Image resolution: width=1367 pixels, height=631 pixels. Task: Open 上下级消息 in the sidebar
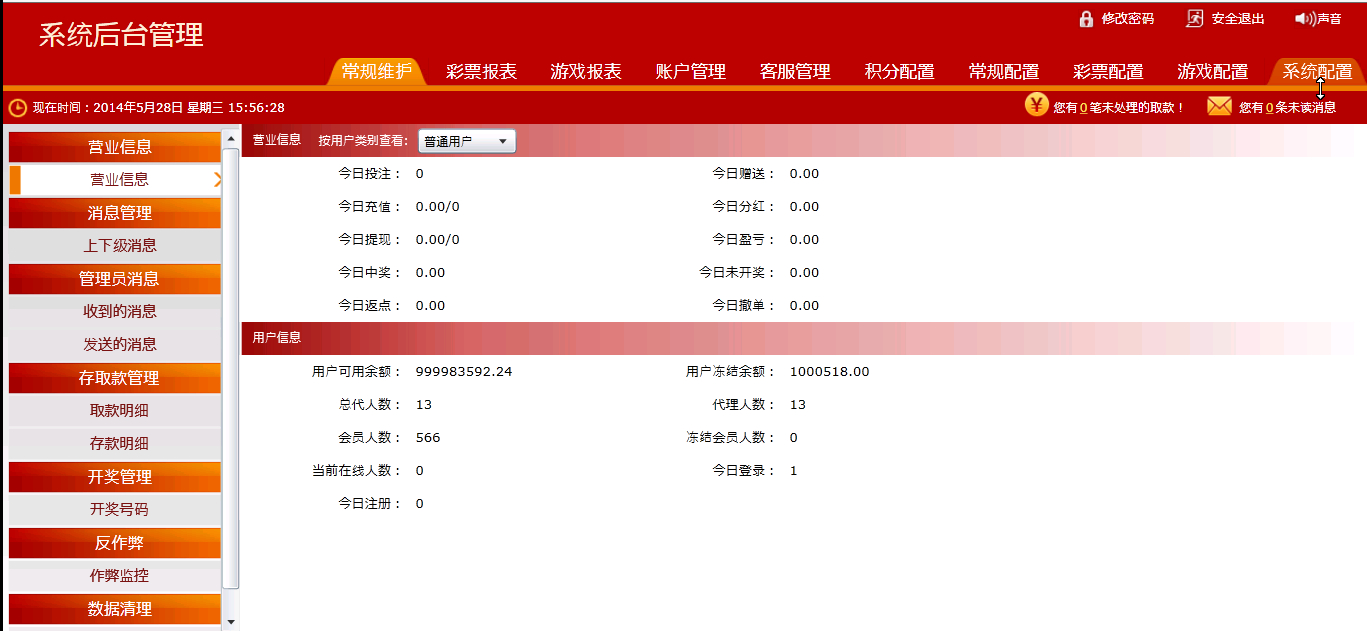click(x=120, y=245)
